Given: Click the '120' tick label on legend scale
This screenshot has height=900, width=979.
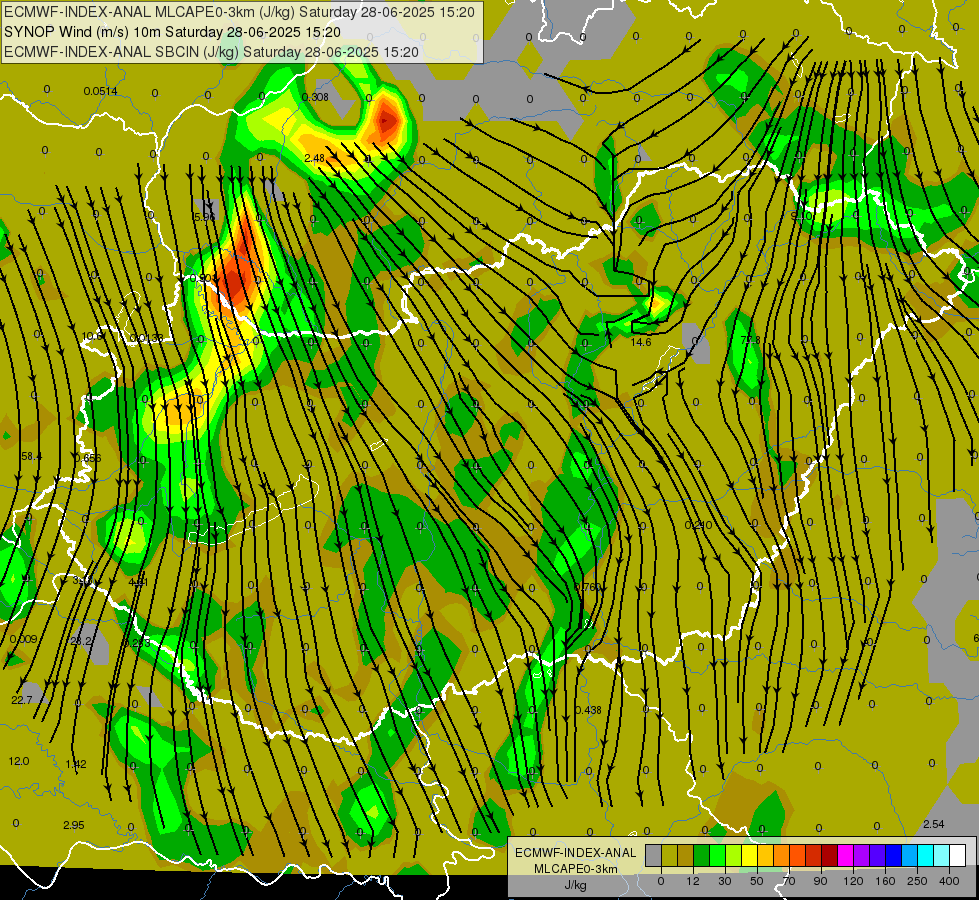Looking at the screenshot, I should [853, 881].
